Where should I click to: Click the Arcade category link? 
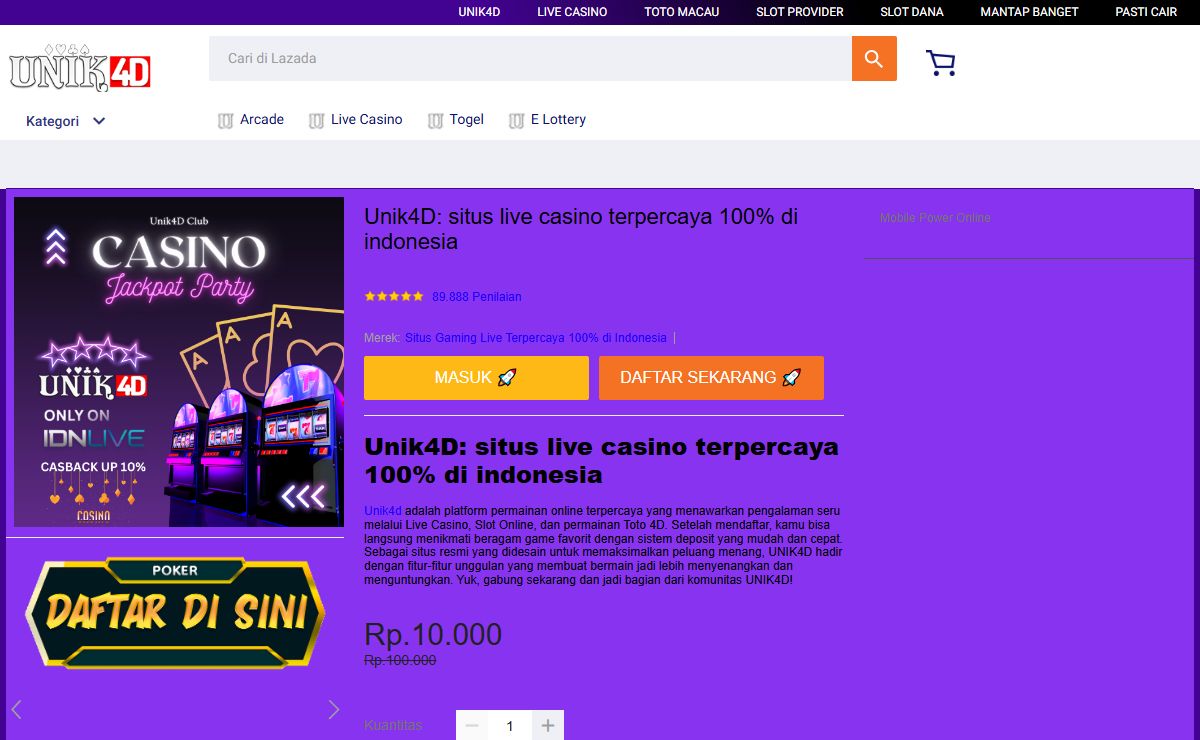(x=262, y=120)
